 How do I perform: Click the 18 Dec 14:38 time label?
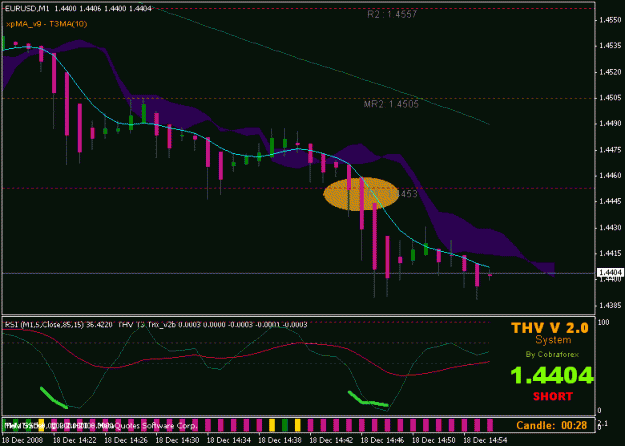[280, 440]
